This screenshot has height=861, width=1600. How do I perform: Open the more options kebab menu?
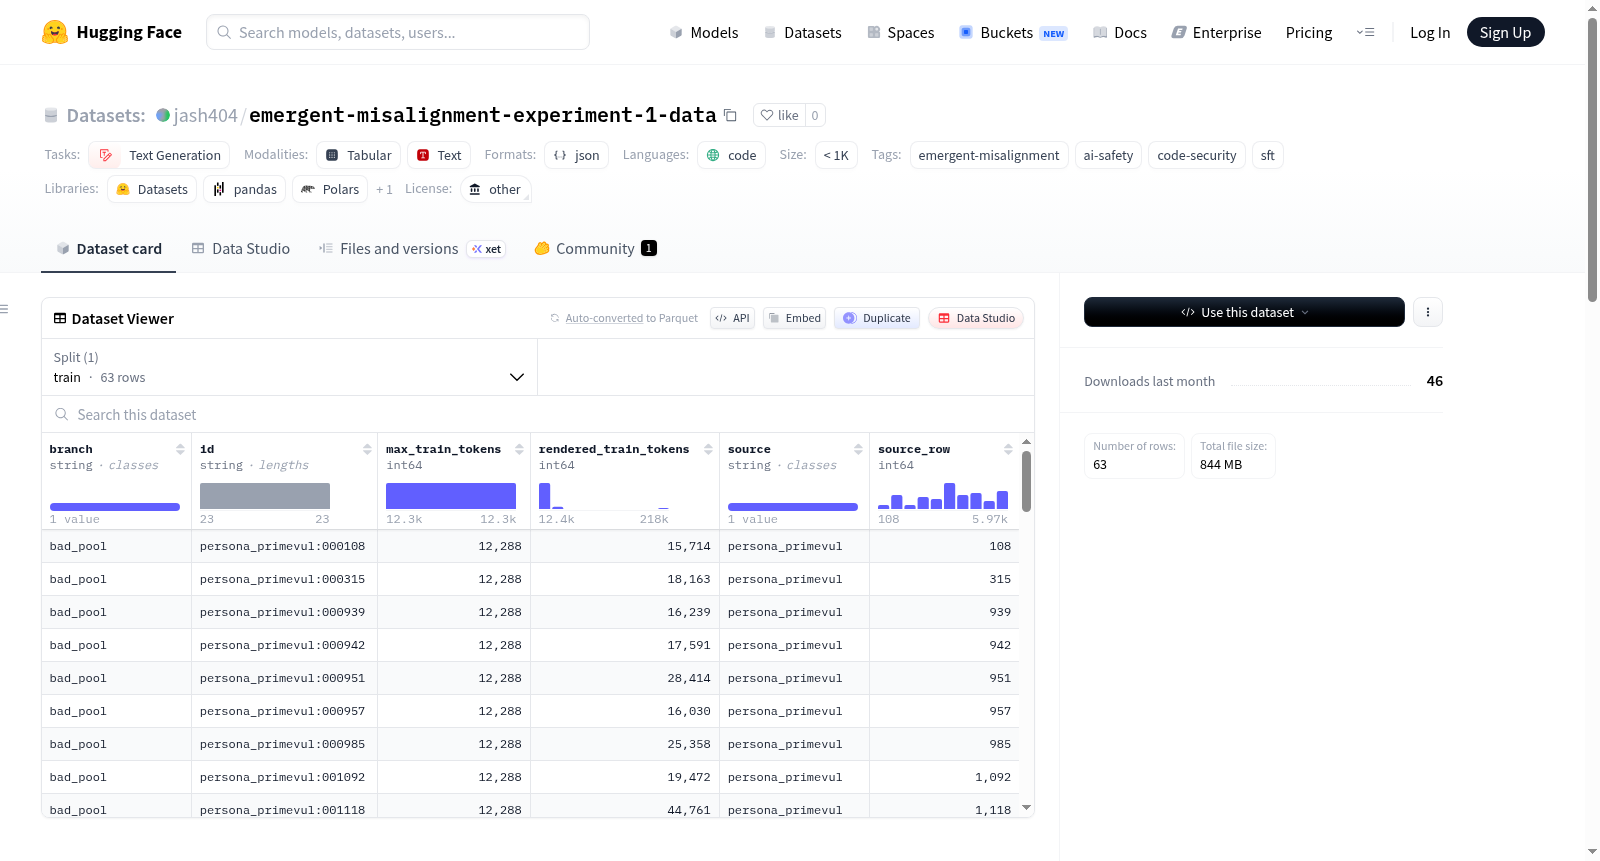coord(1427,312)
